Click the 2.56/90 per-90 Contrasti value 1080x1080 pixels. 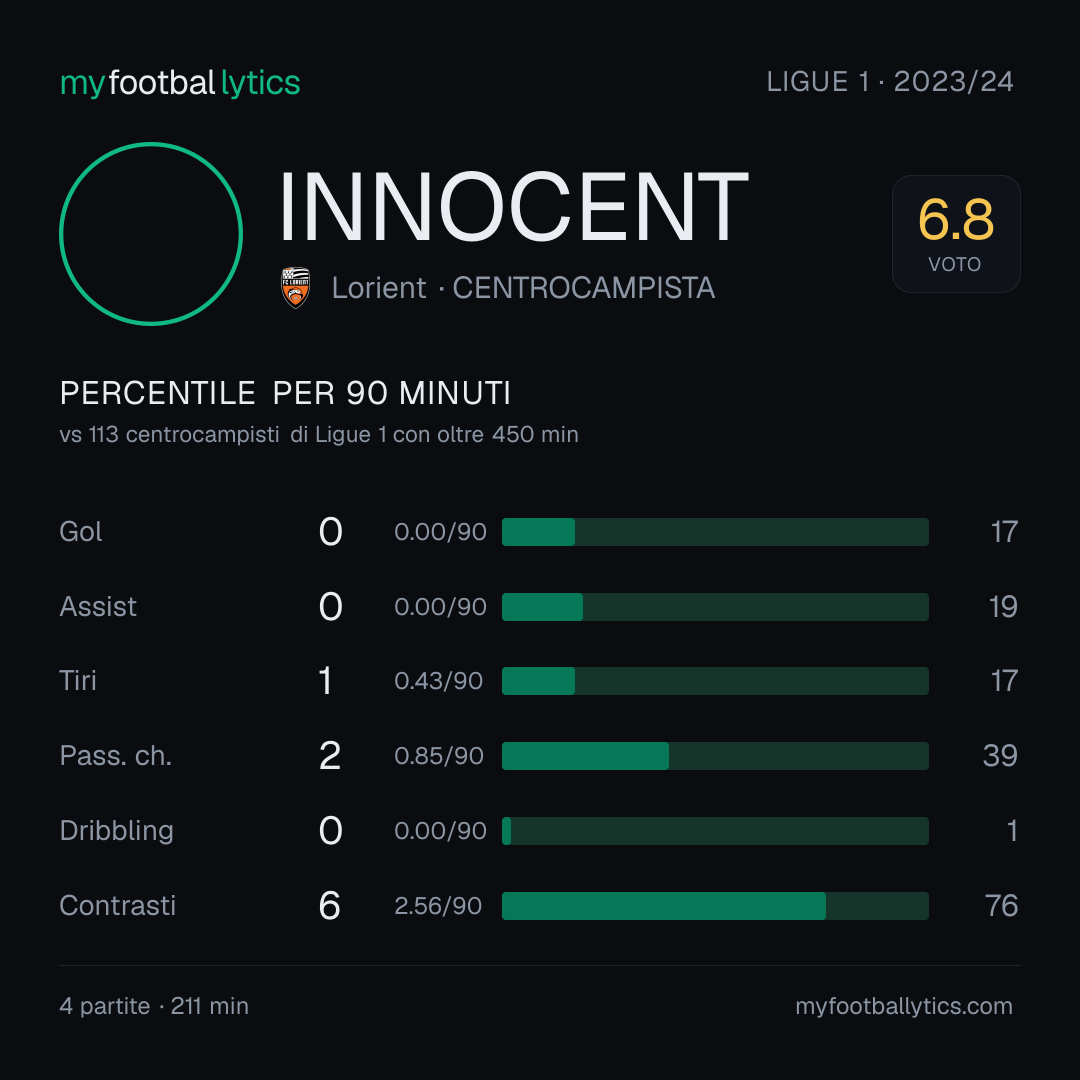click(438, 906)
